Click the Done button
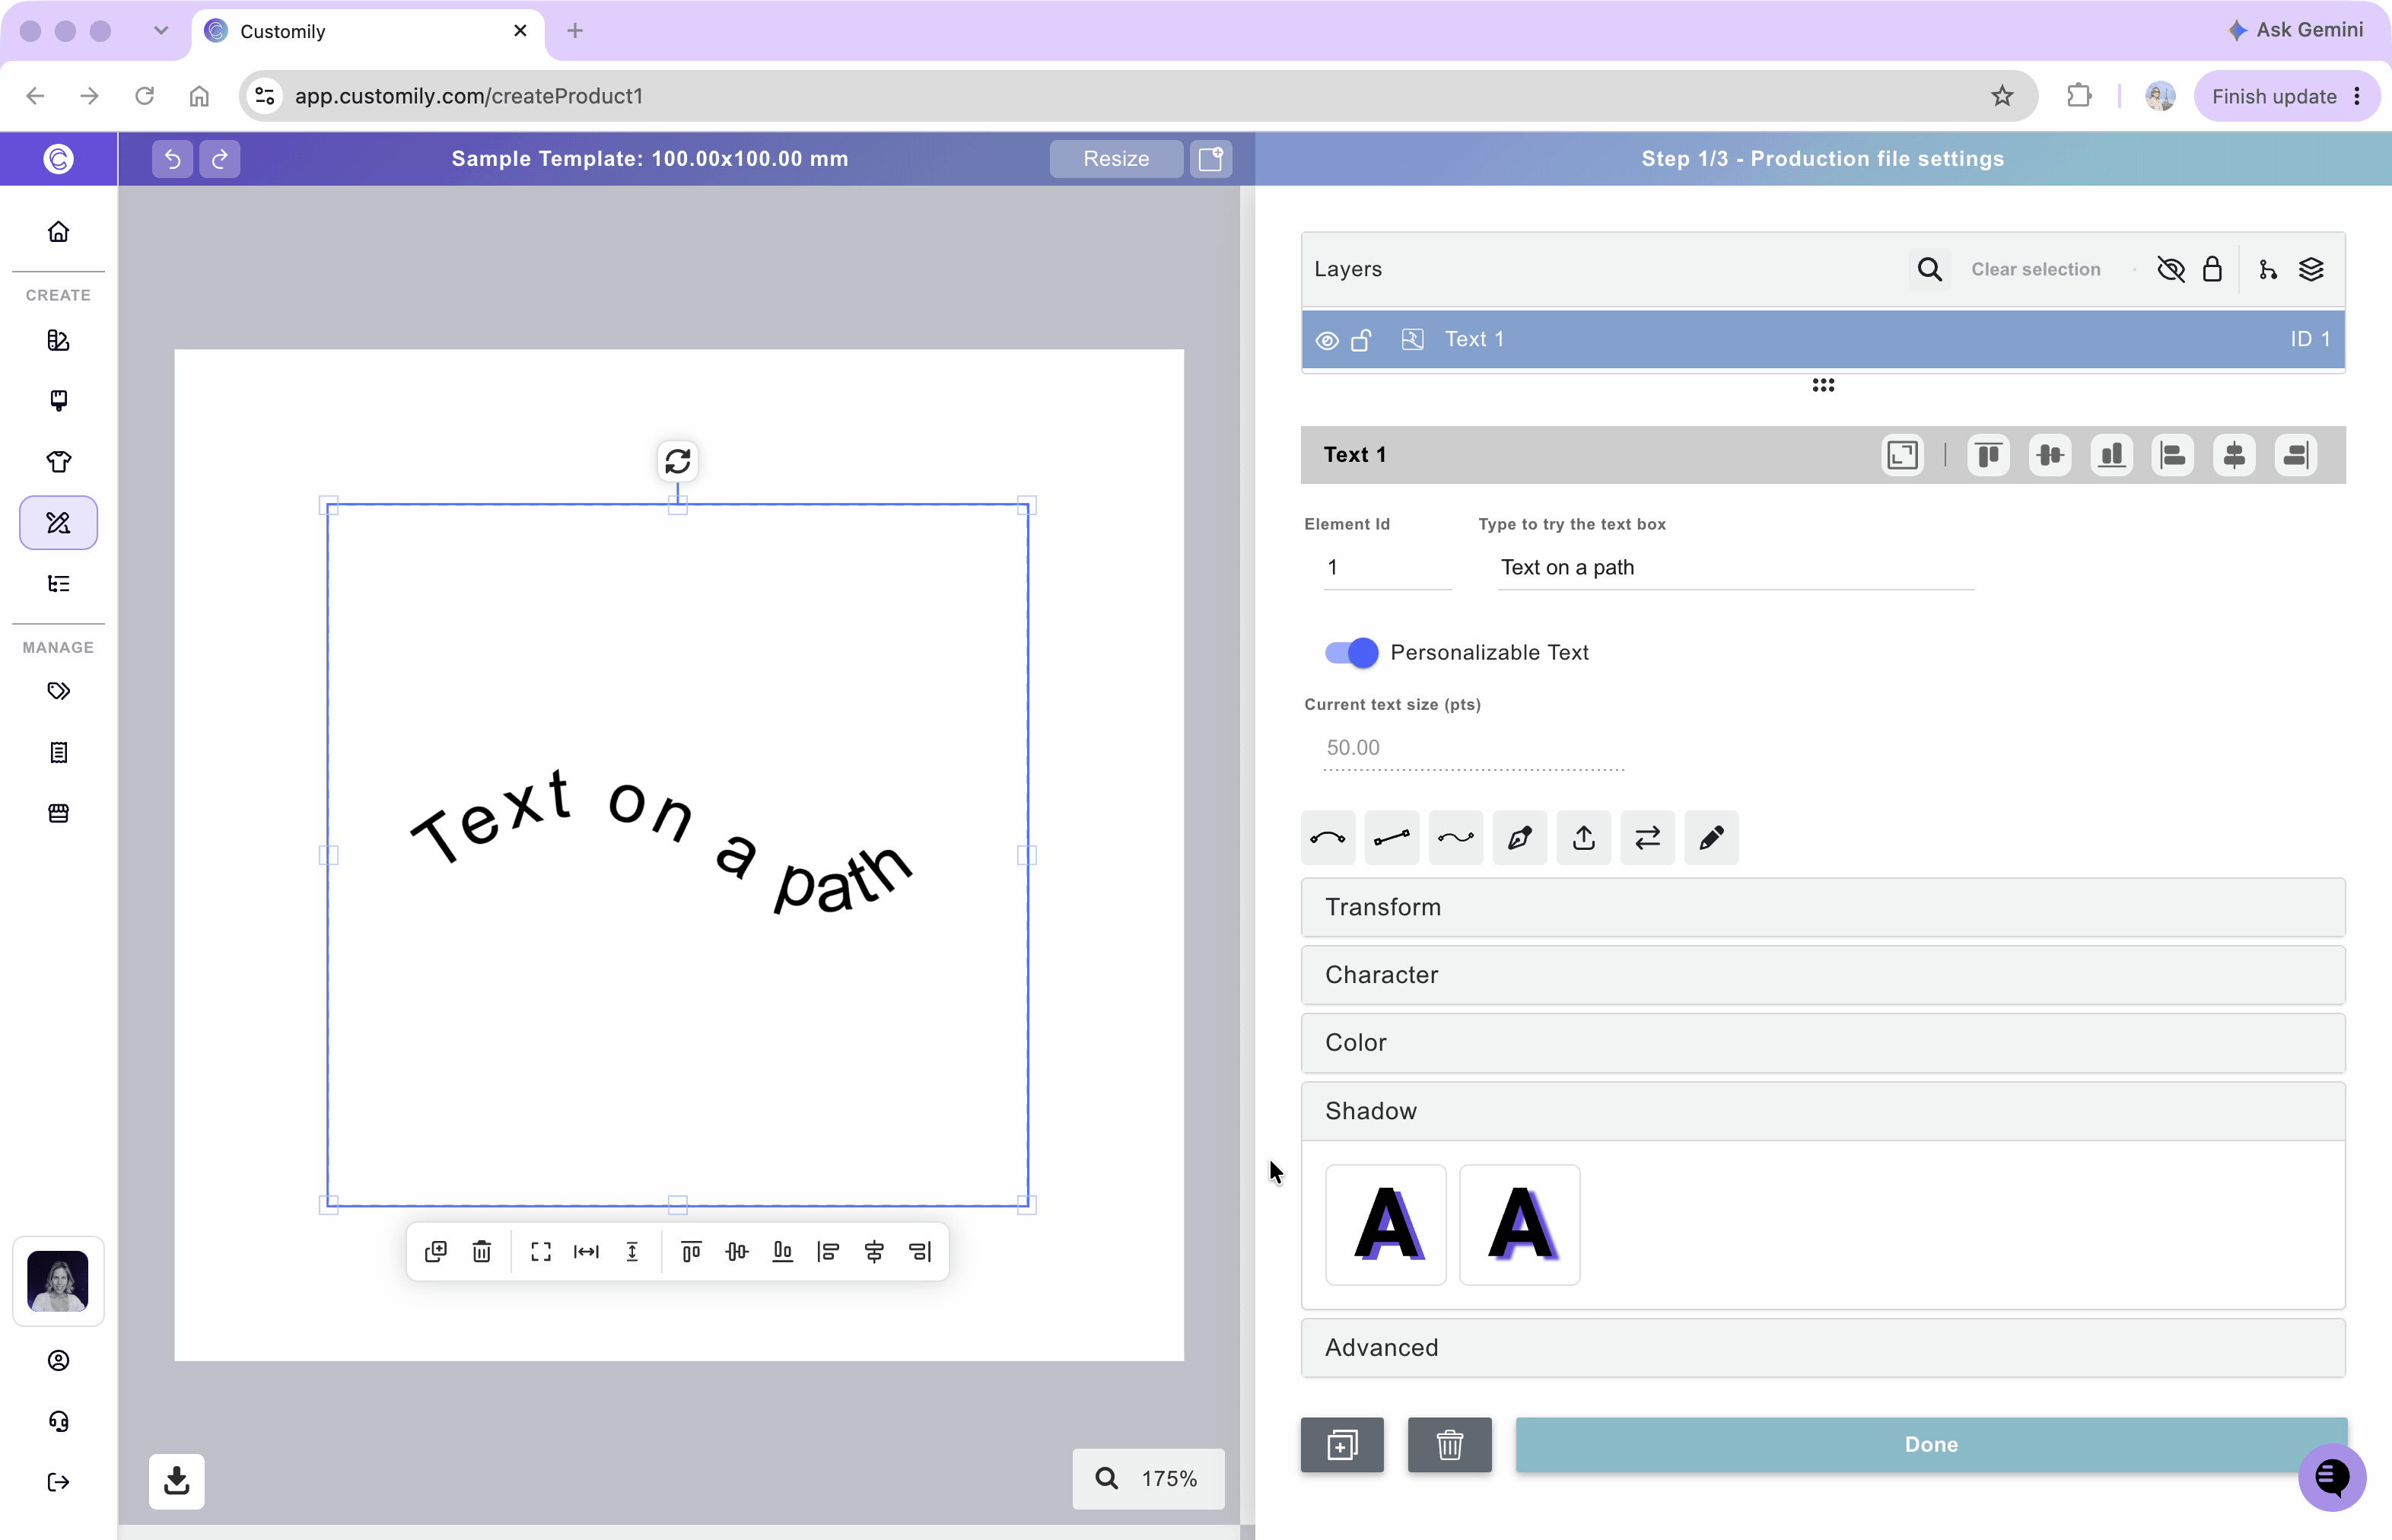 (x=1932, y=1444)
